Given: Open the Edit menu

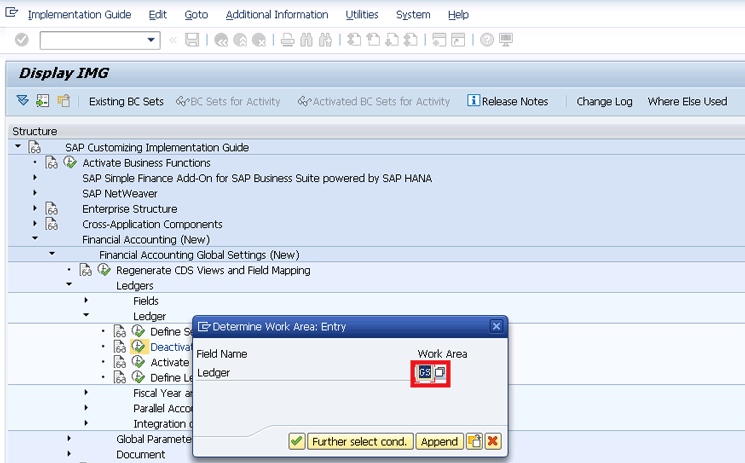Looking at the screenshot, I should (x=158, y=15).
